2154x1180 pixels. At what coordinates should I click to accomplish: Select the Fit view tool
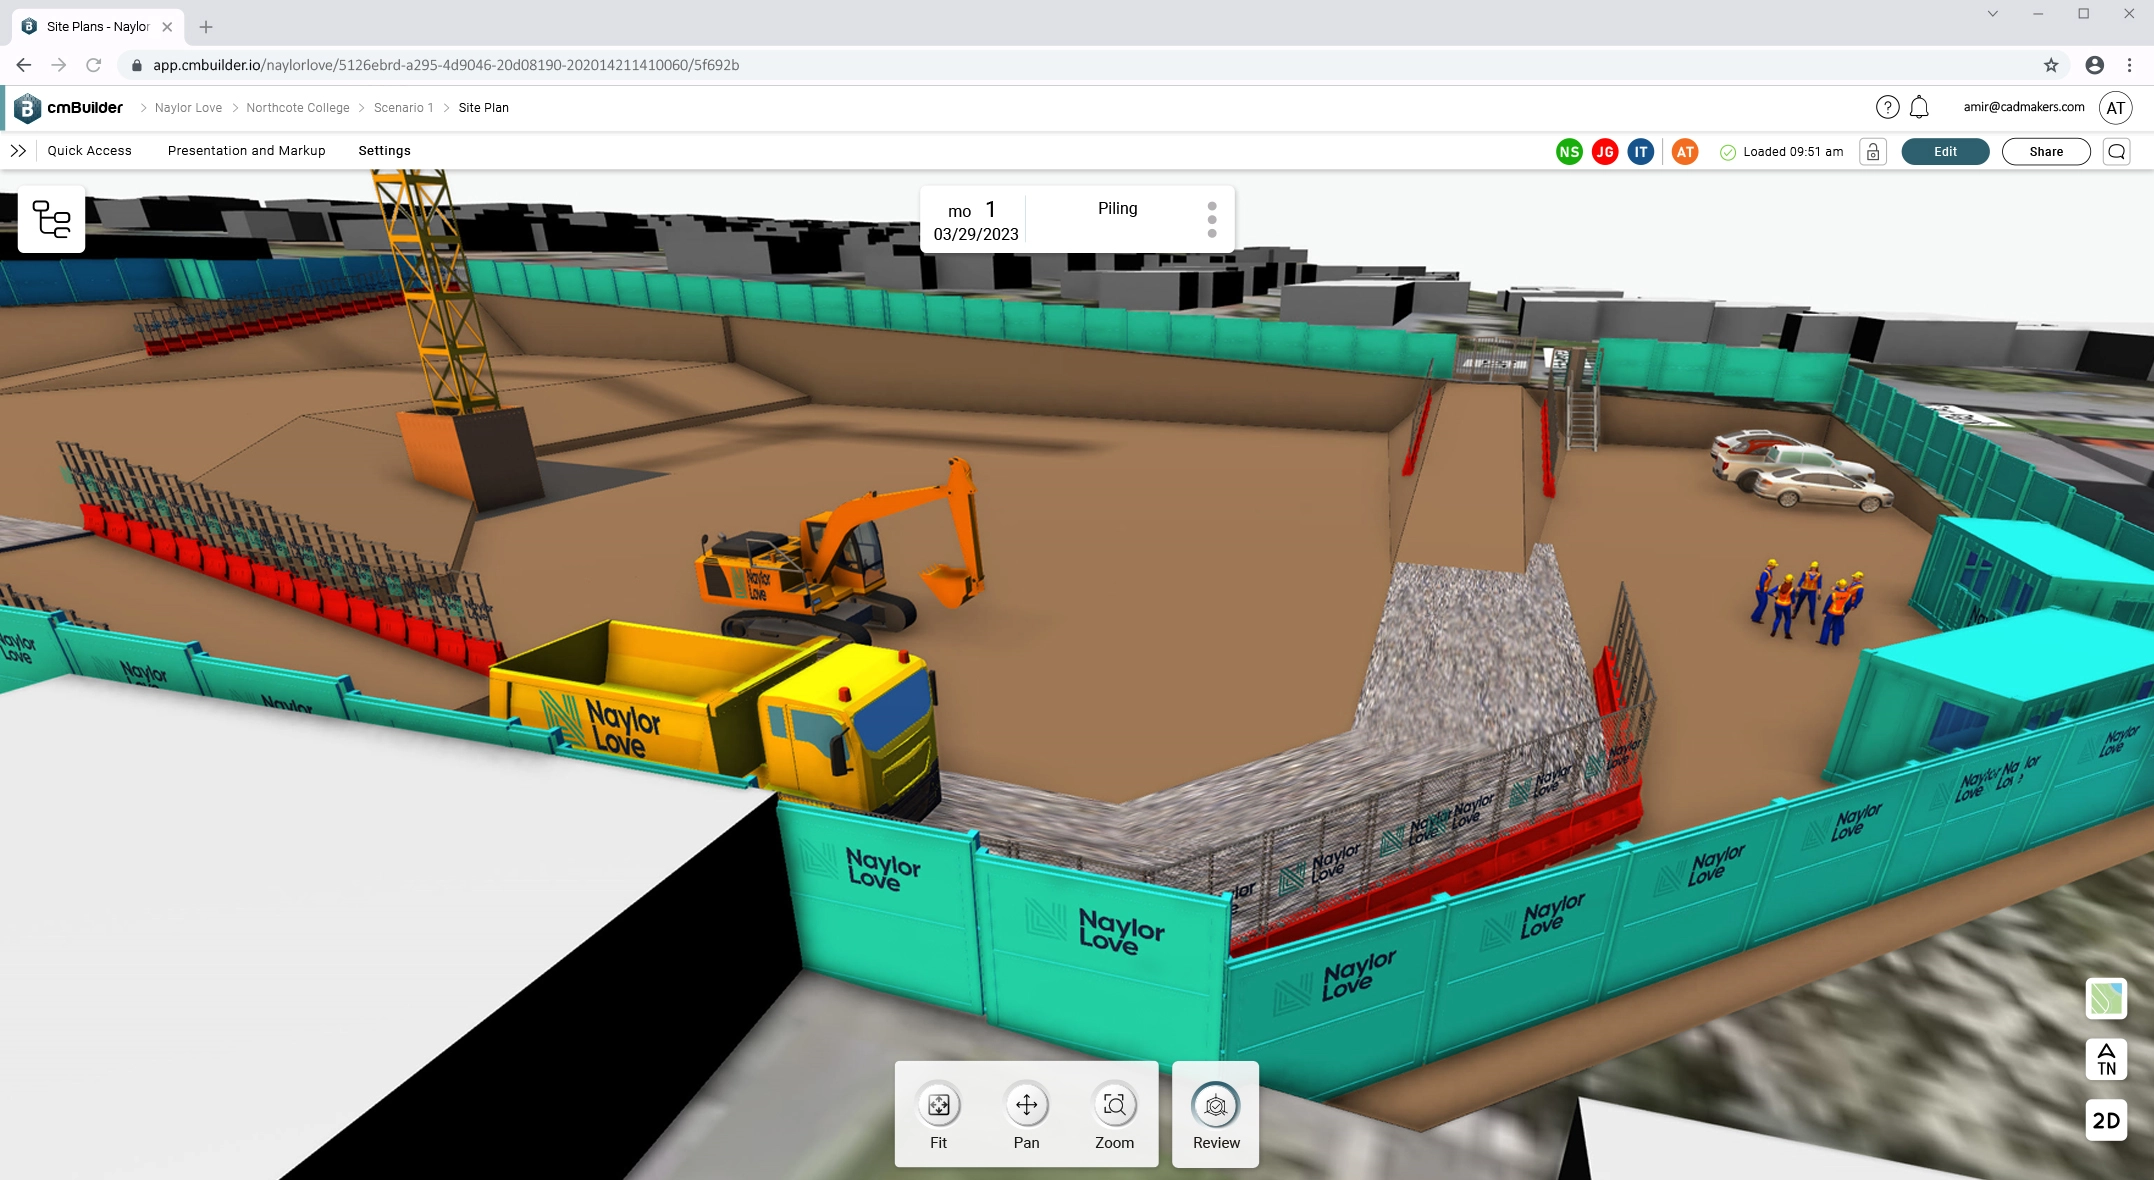point(938,1106)
